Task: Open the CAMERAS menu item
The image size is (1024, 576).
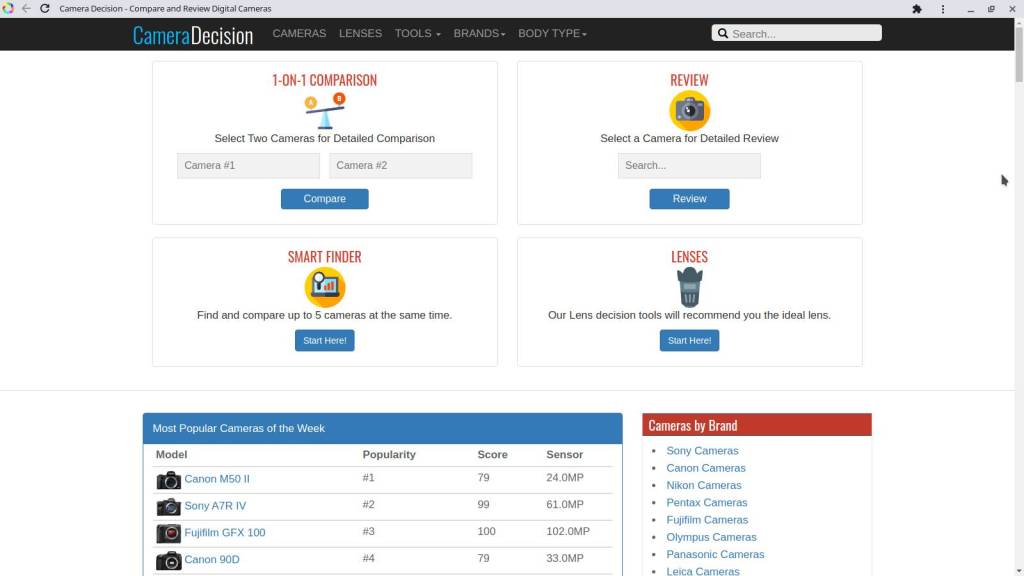Action: click(299, 33)
